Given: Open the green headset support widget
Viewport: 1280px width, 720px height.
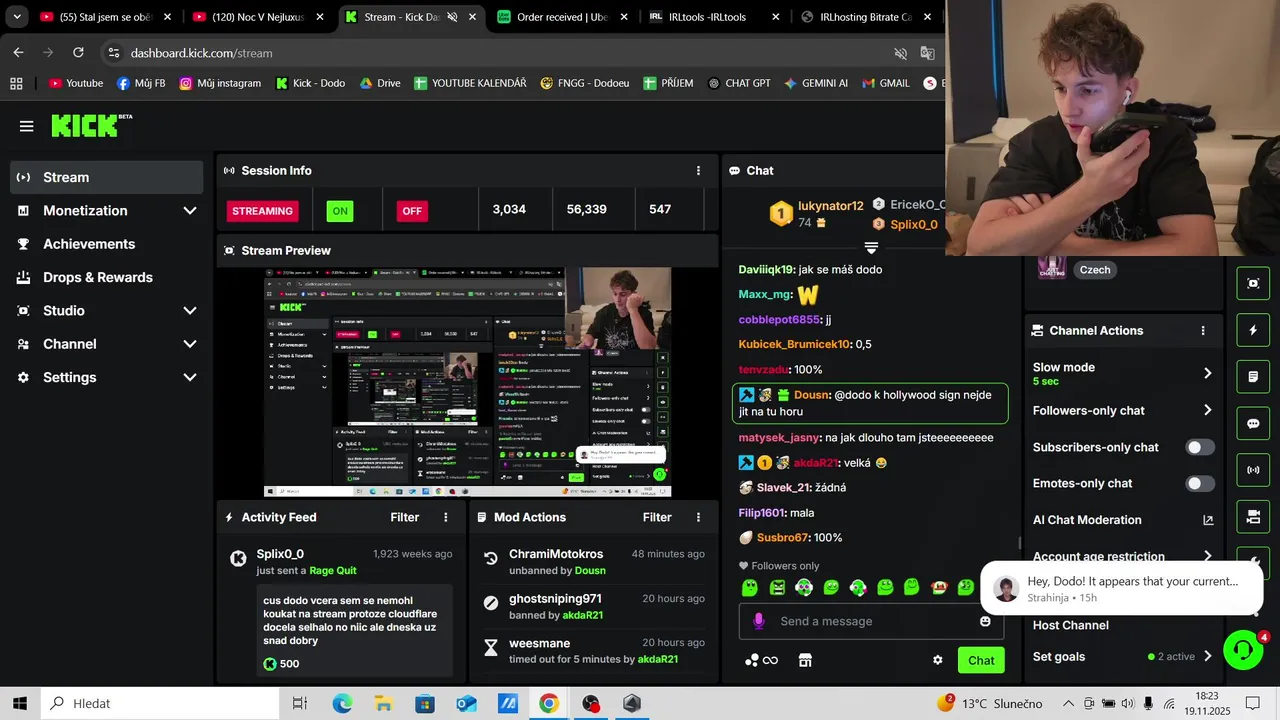Looking at the screenshot, I should (x=1242, y=650).
